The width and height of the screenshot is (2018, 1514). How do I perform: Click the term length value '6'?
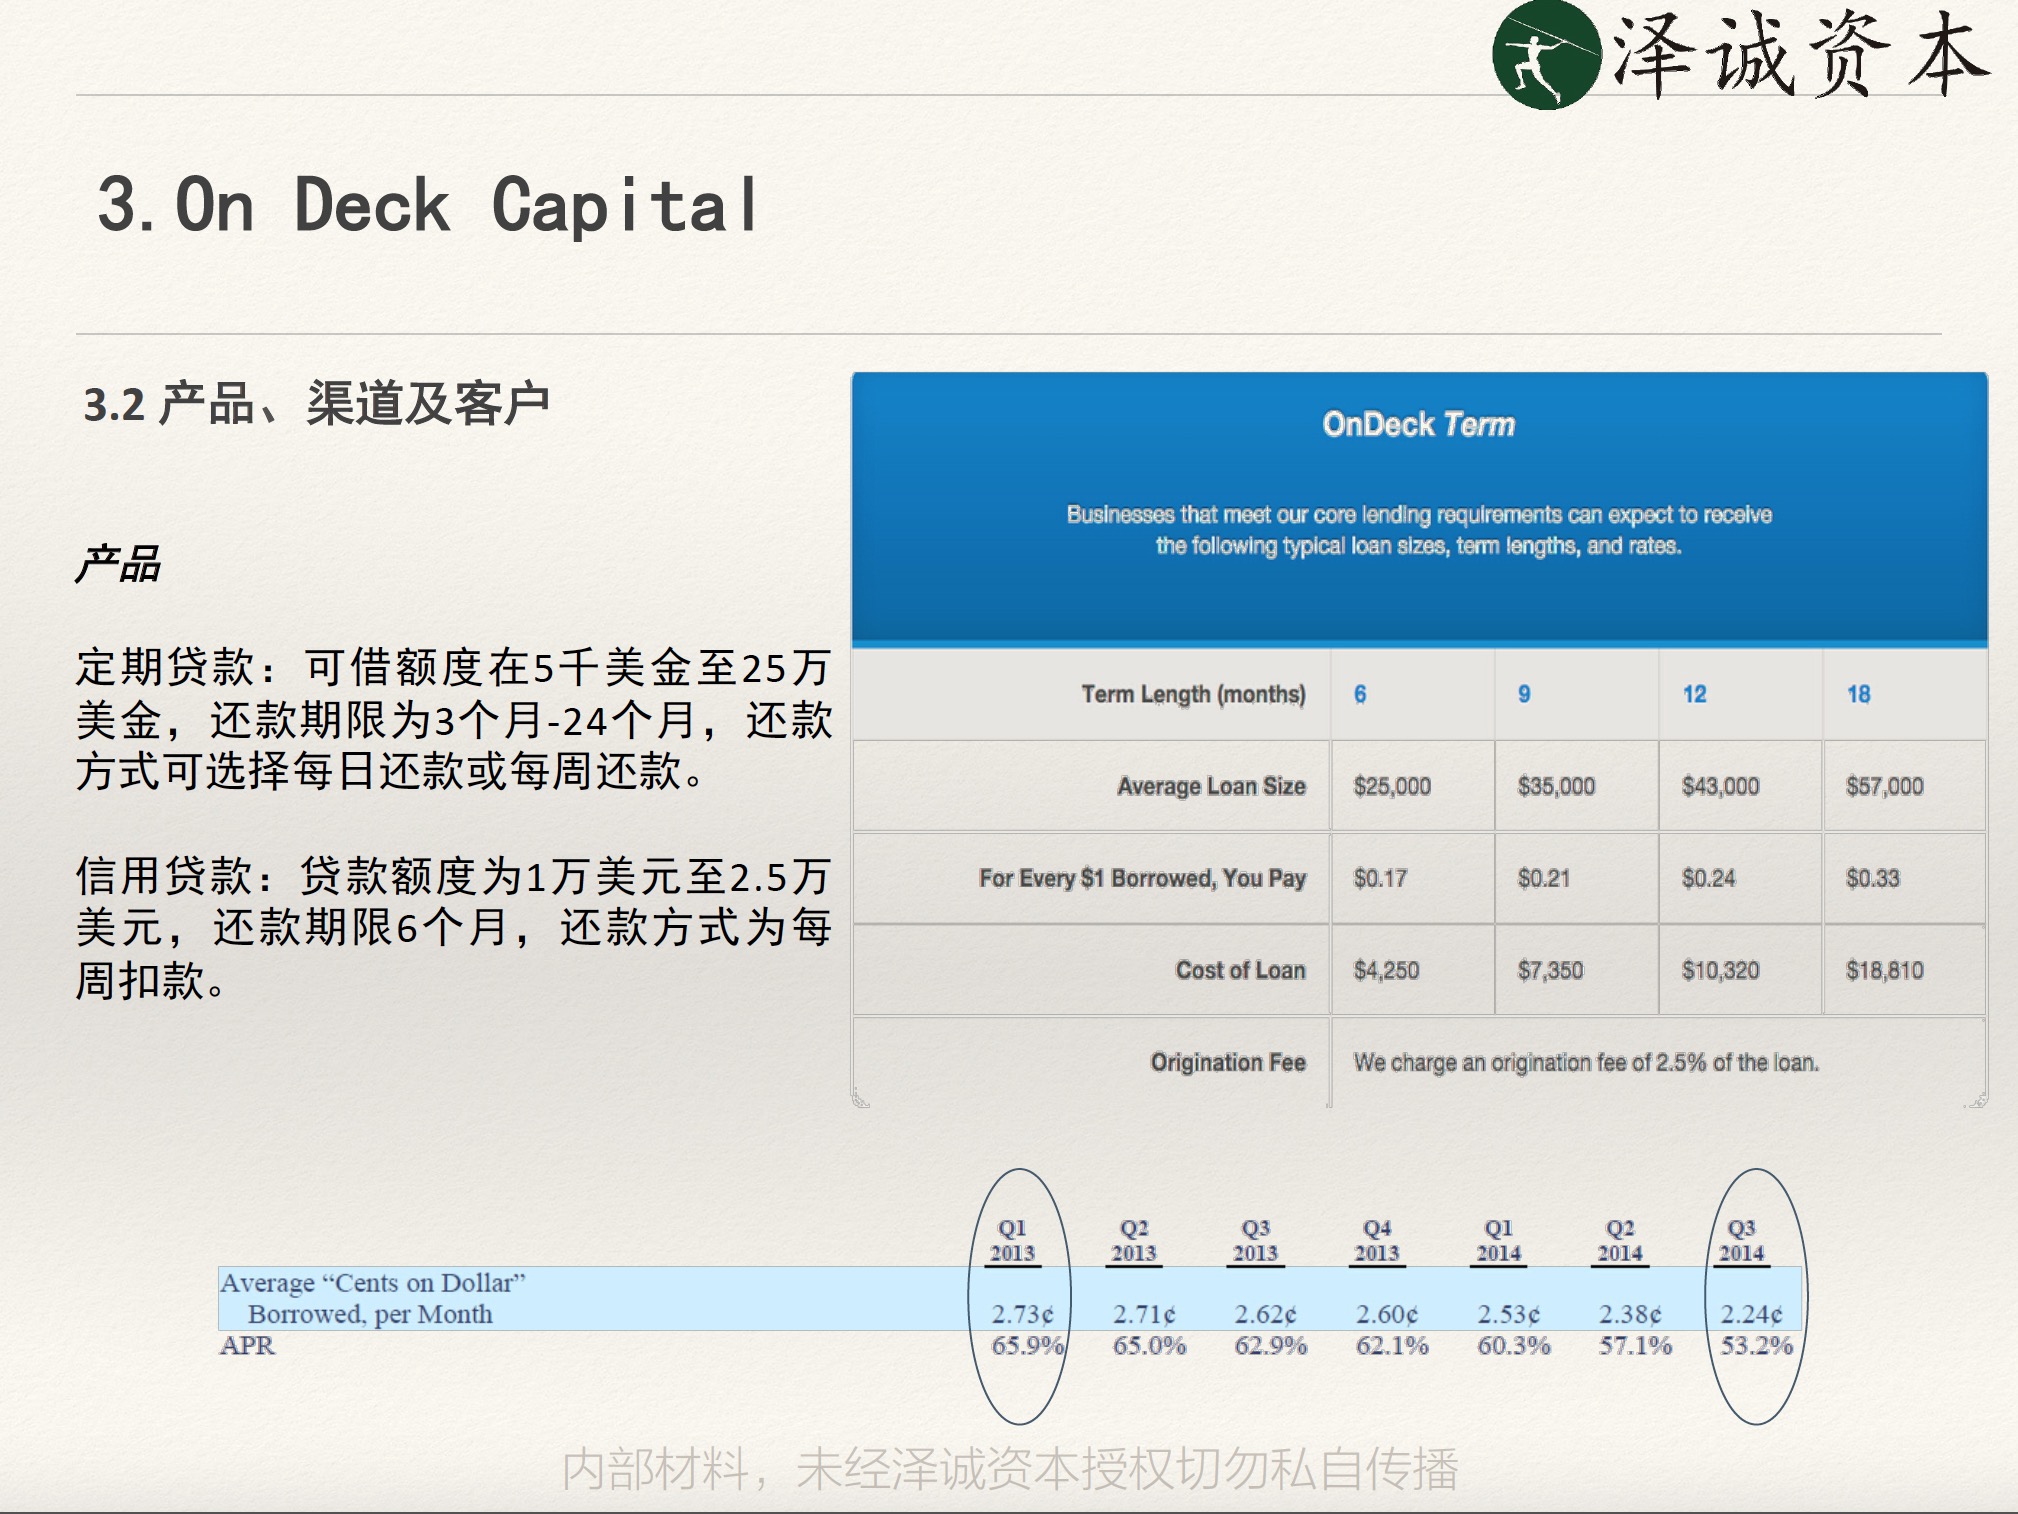point(1360,694)
